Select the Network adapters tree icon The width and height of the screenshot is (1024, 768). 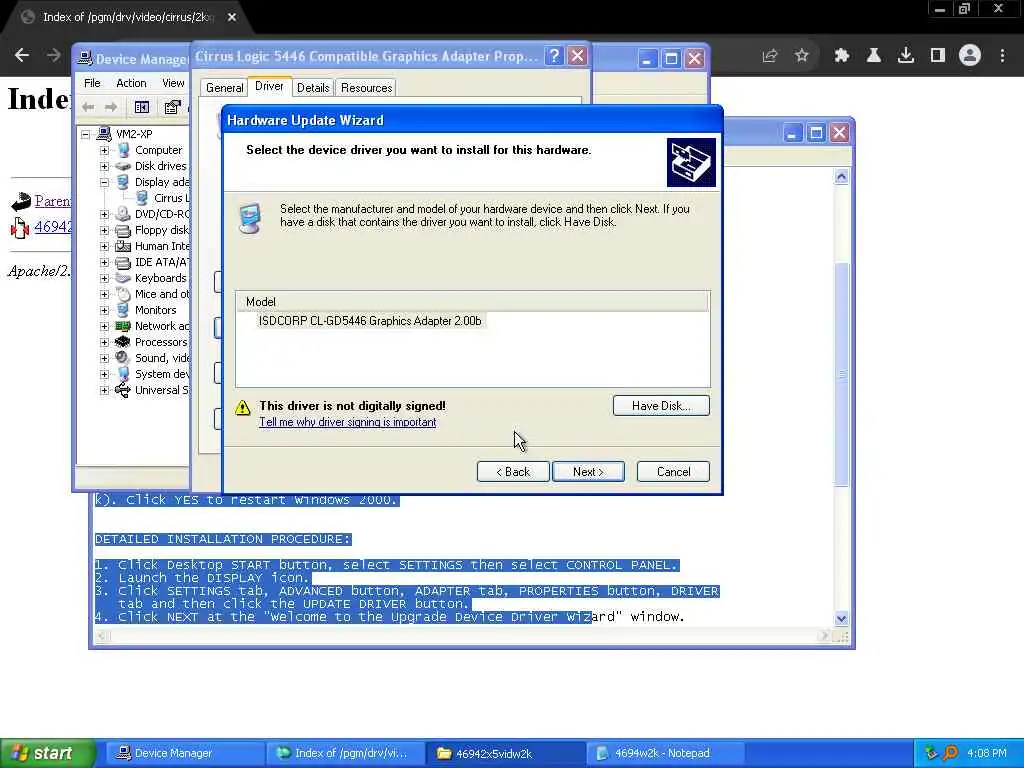123,326
